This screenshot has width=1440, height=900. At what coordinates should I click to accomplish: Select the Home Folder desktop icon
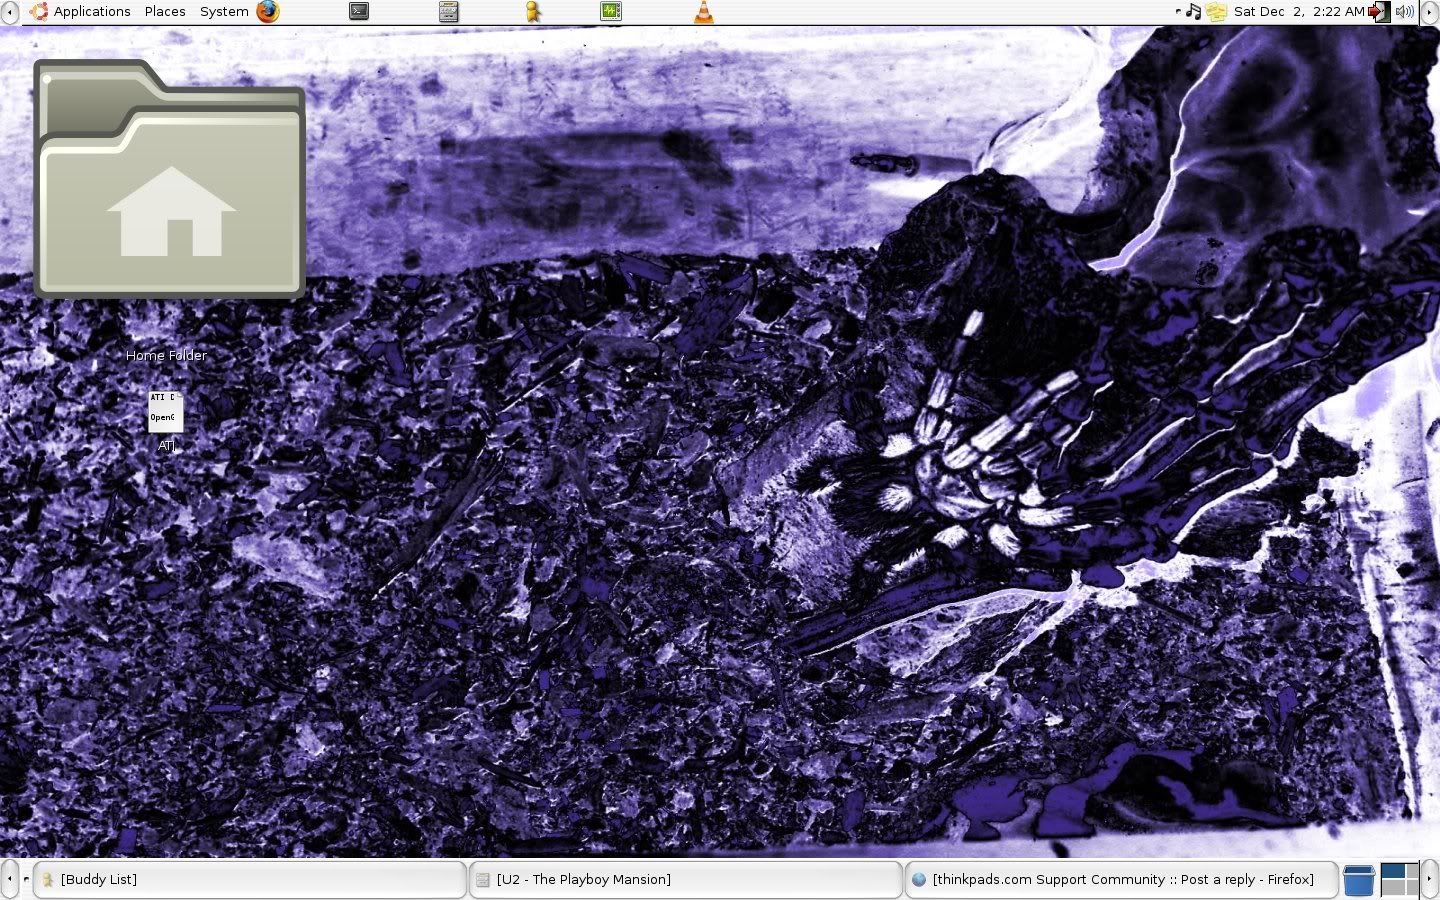click(169, 180)
